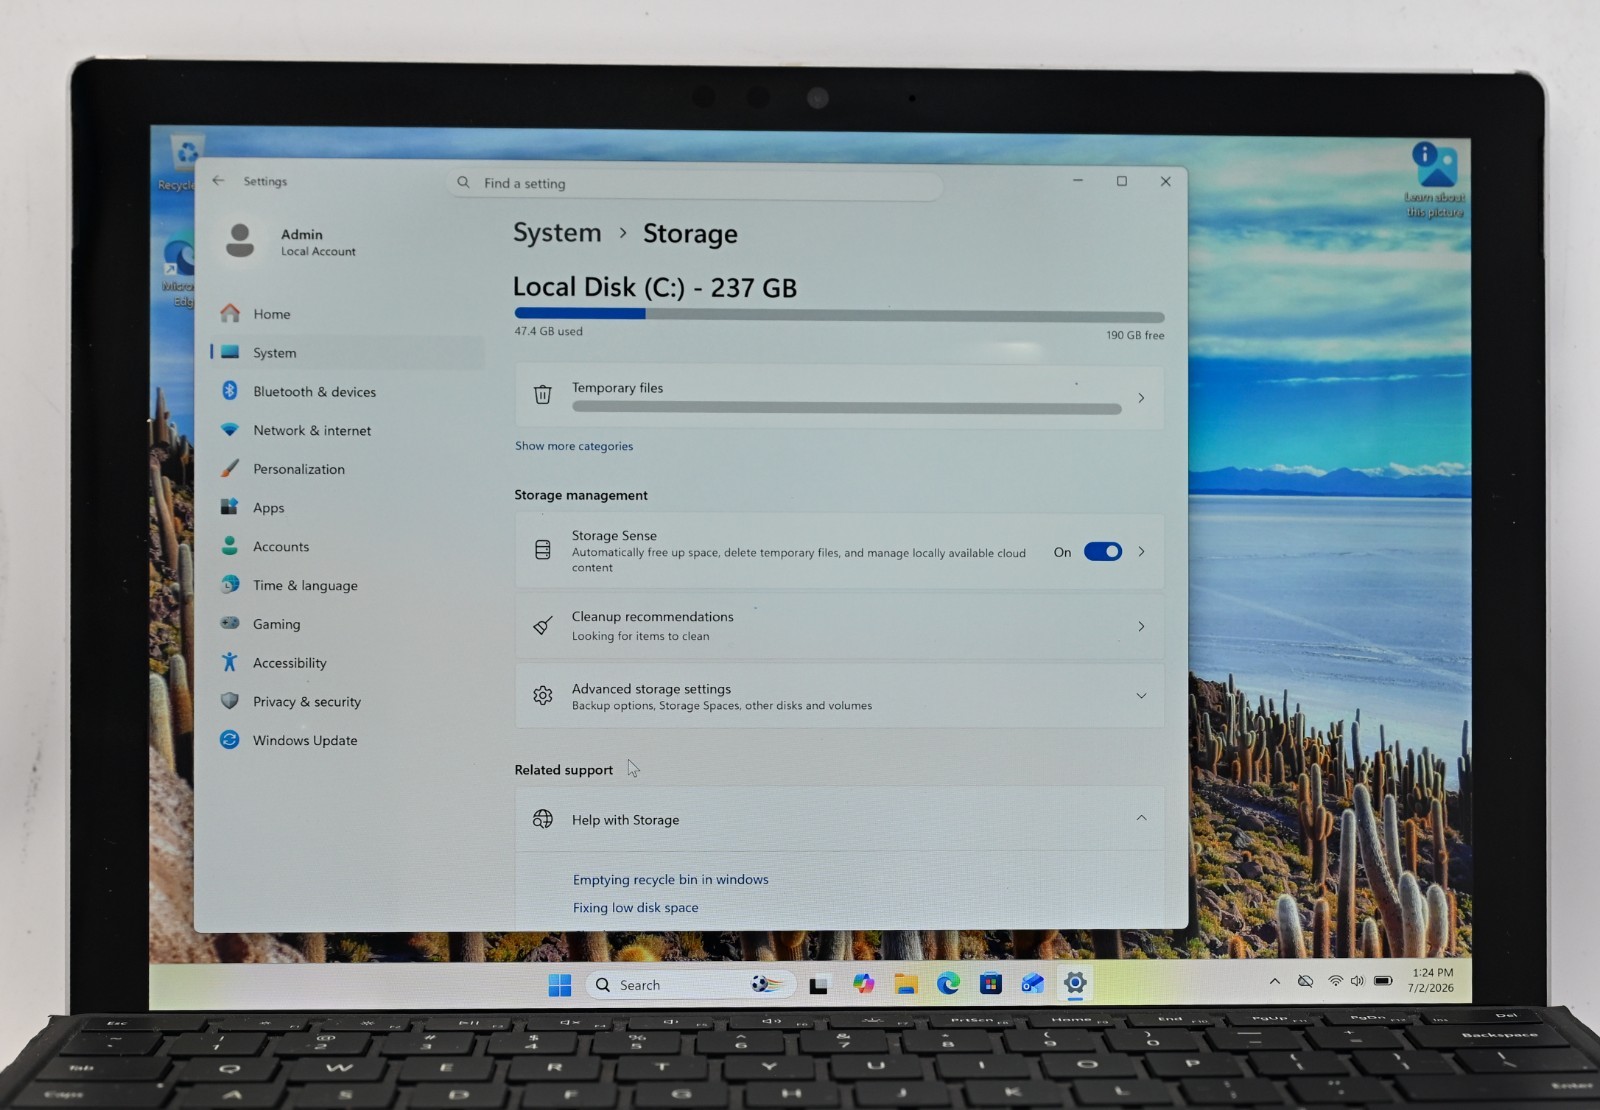Click the Storage management heading
Screen dimensions: 1600x1110
[581, 495]
